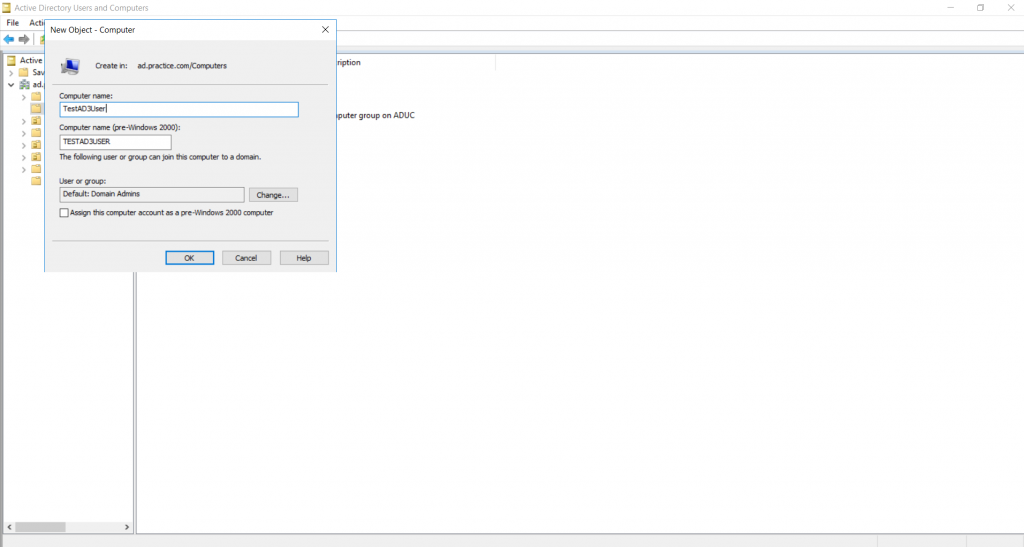Viewport: 1024px width, 547px height.
Task: Close the New Object - Computer dialog
Action: [325, 29]
